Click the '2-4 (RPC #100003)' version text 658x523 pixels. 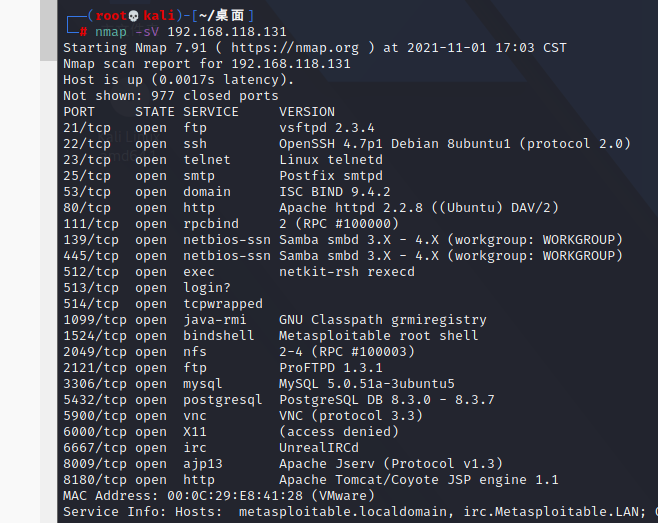347,352
